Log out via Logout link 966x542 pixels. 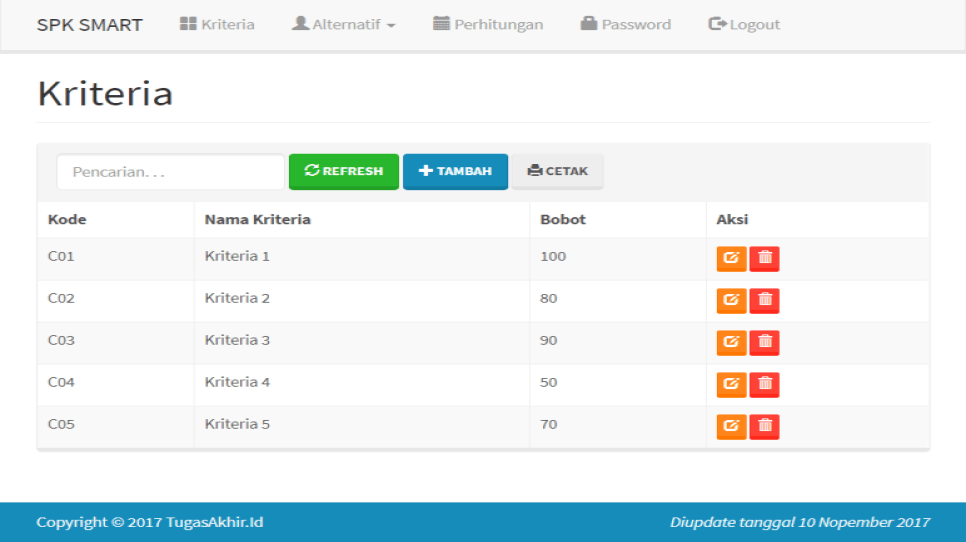[744, 25]
